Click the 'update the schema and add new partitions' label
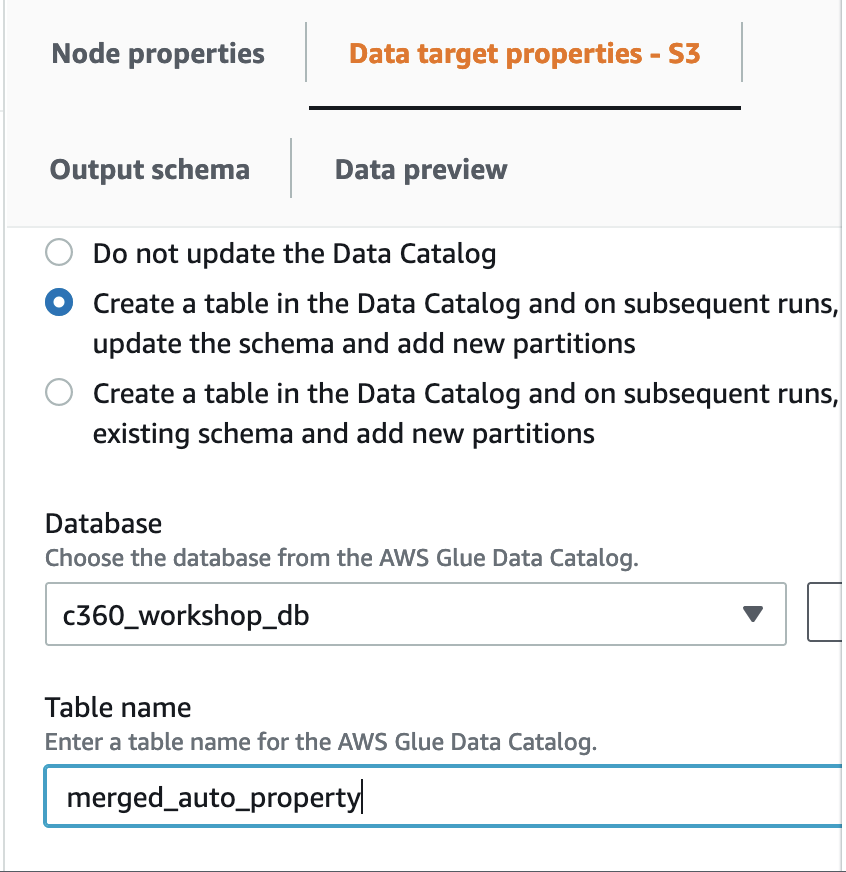Image resolution: width=846 pixels, height=872 pixels. [x=364, y=344]
